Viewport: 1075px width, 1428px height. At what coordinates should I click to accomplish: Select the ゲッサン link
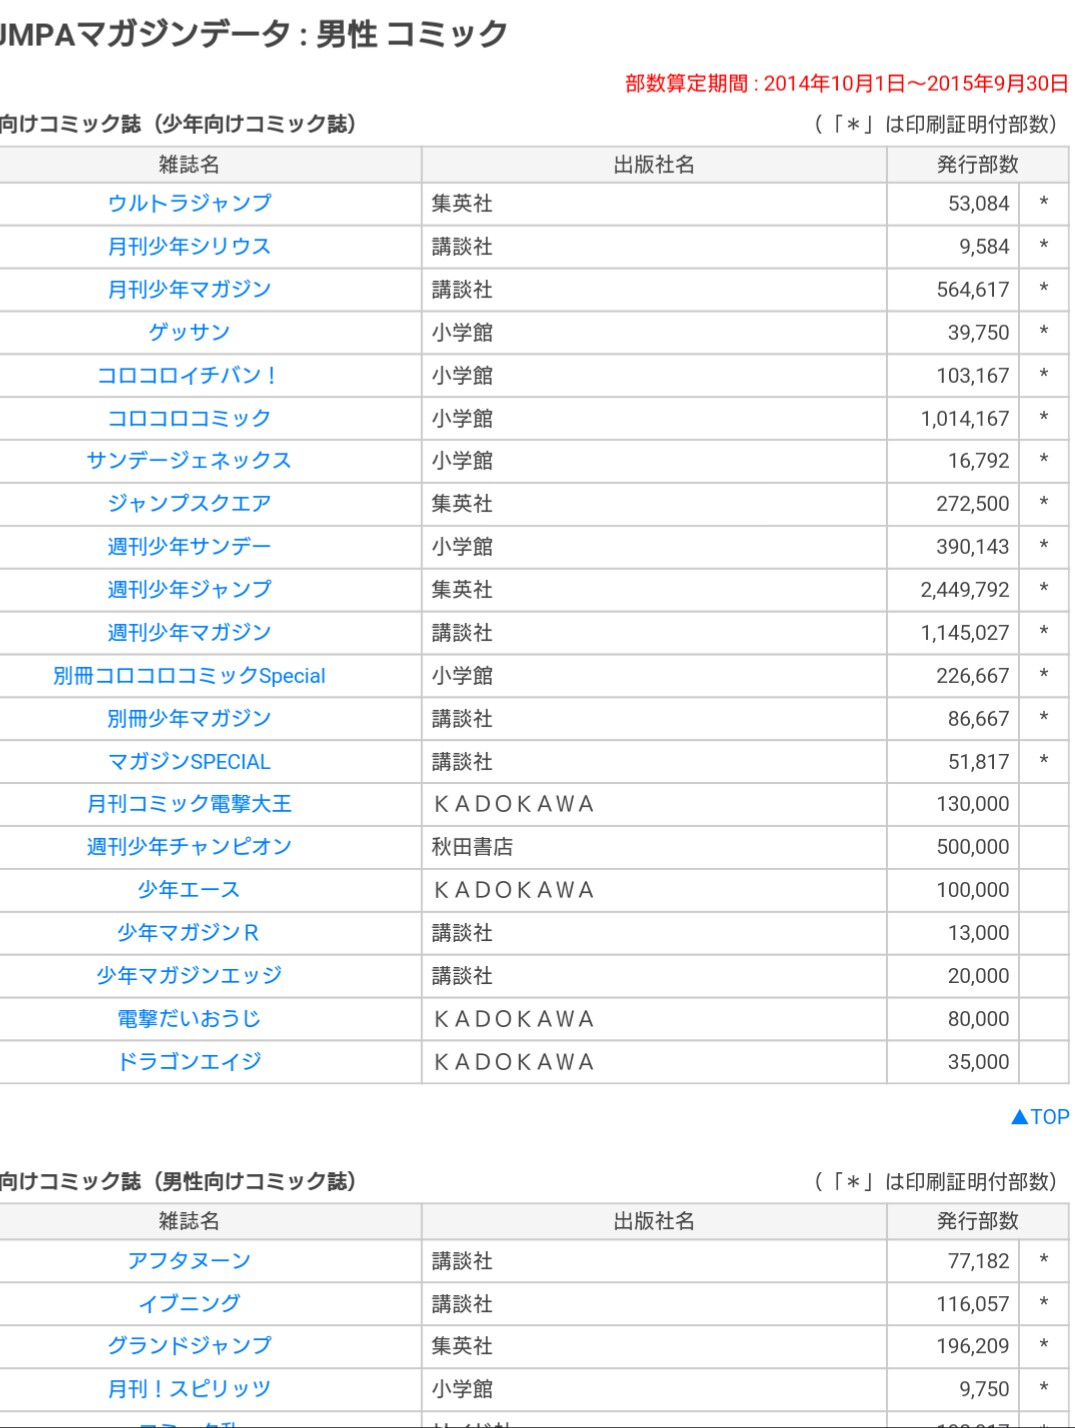[x=189, y=332]
